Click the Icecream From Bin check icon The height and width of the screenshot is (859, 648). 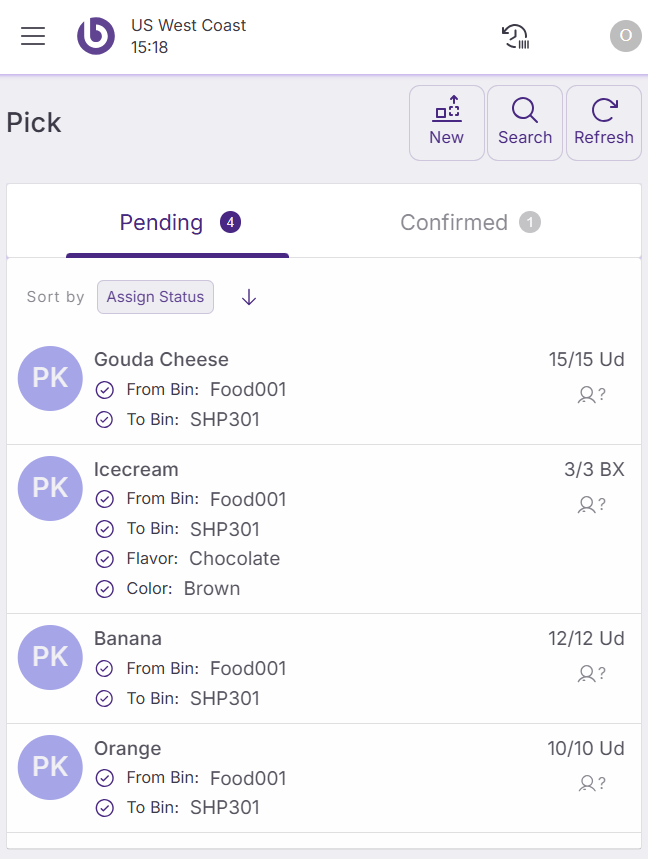pyautogui.click(x=104, y=499)
